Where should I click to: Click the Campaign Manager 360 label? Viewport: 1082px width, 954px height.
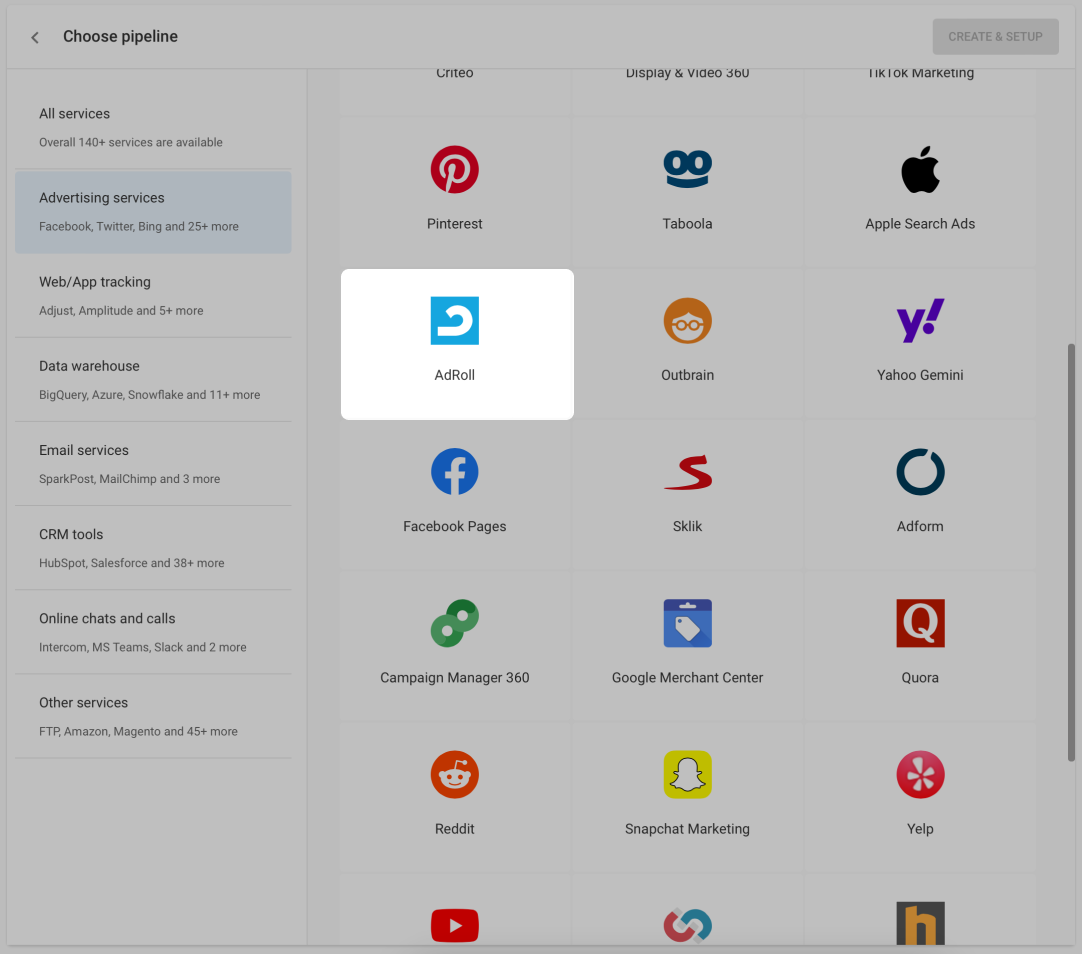point(455,677)
